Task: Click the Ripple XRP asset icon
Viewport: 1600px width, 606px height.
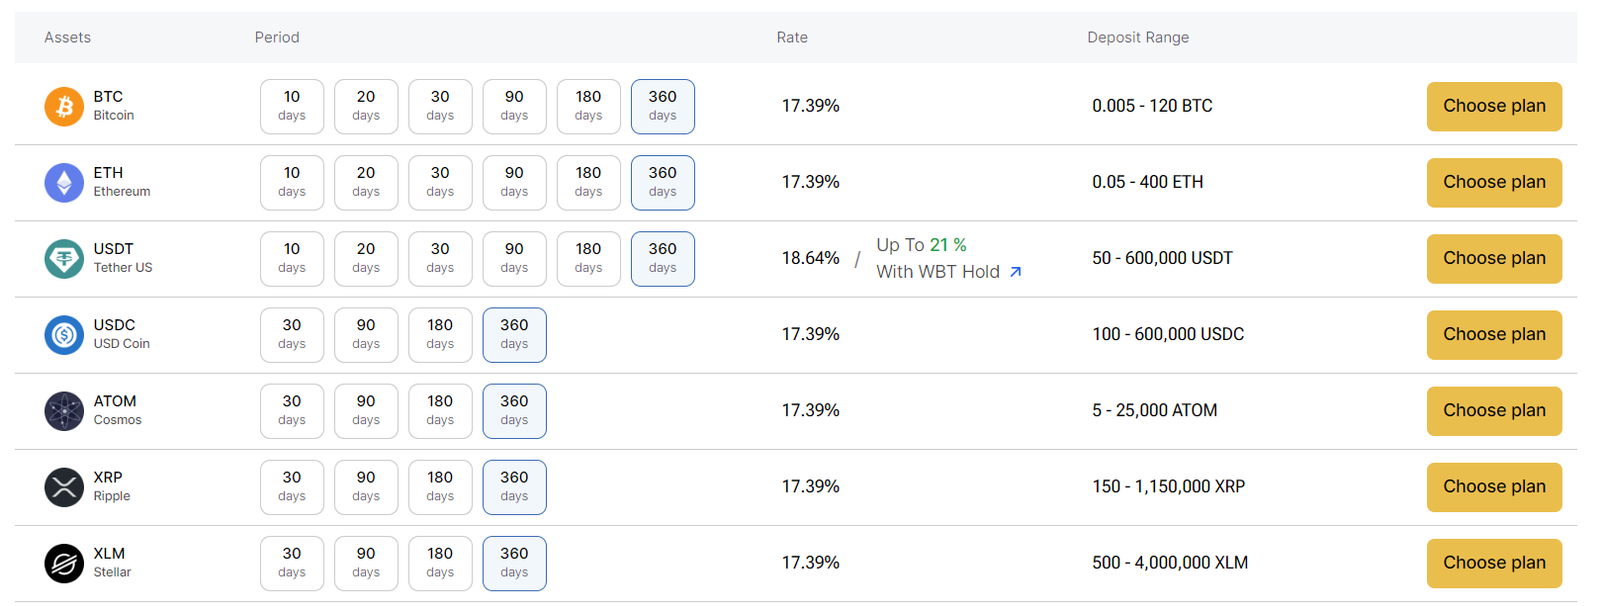Action: (x=64, y=487)
